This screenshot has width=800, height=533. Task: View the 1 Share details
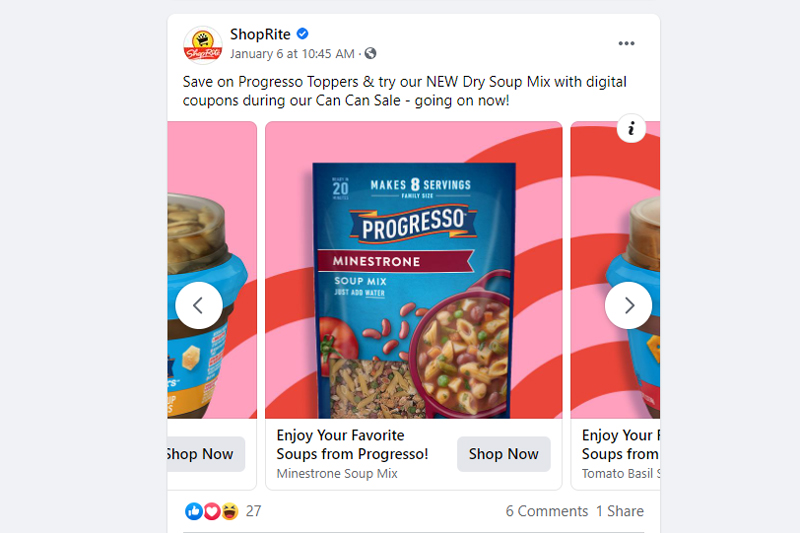[620, 511]
